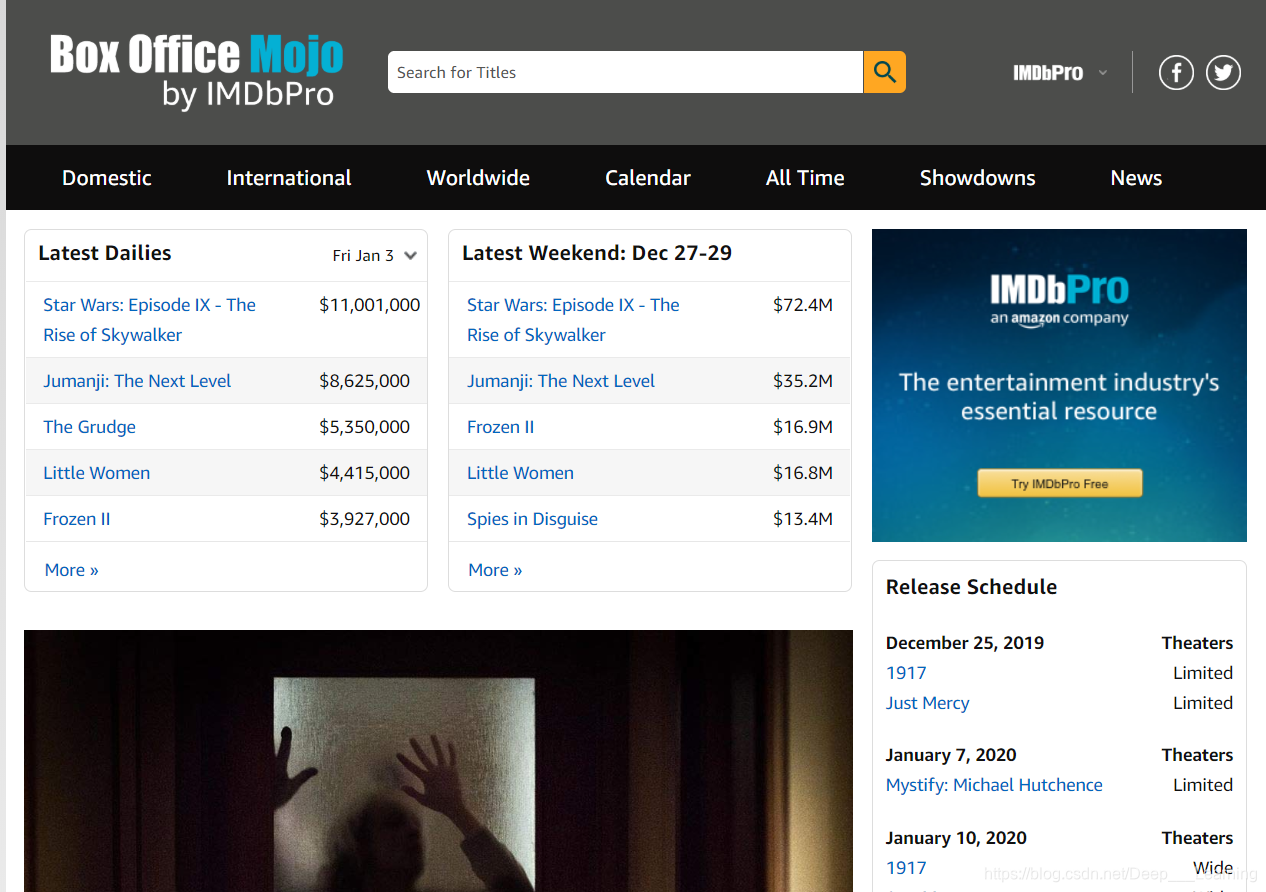Click the $16.8M weekend gross value
The image size is (1266, 892).
coord(803,473)
